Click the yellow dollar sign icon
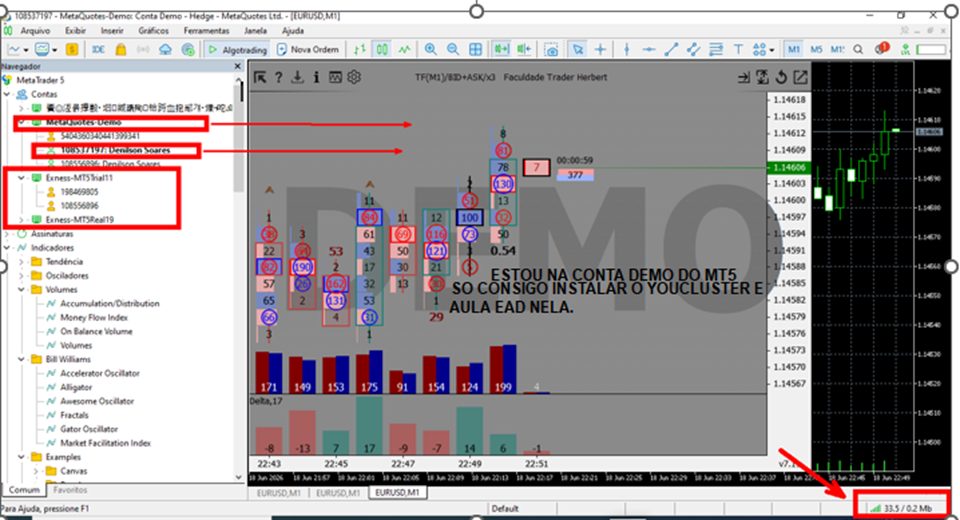Viewport: 960px width, 520px height. pos(72,50)
